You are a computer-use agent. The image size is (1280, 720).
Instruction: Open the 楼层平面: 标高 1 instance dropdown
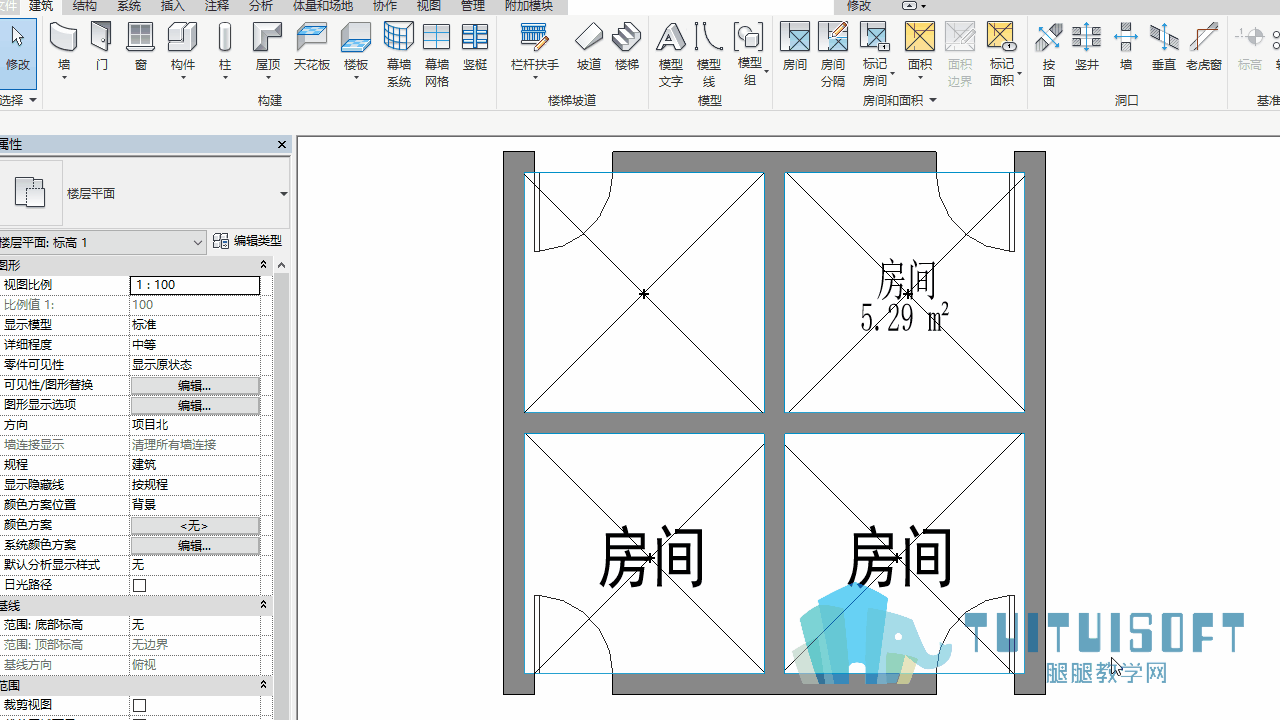click(x=103, y=242)
